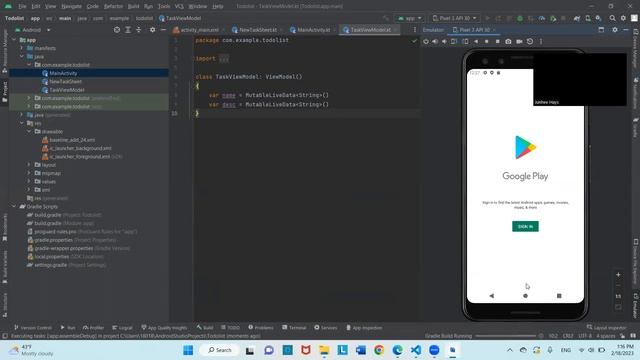Select baseline_add_24.xml drawable file
Image resolution: width=640 pixels, height=360 pixels.
click(72, 140)
